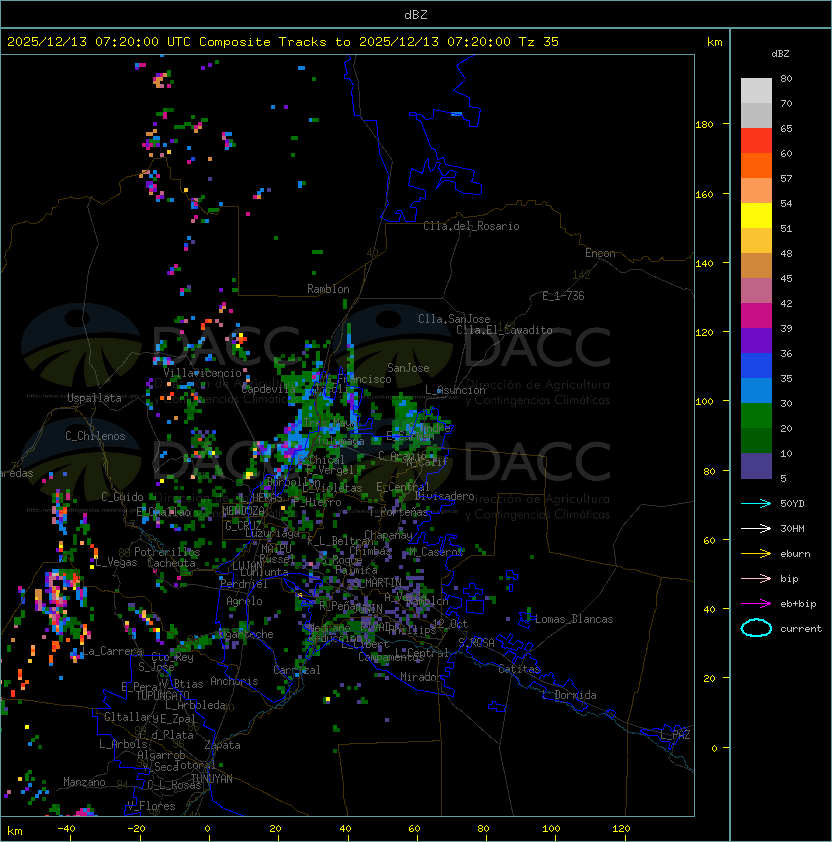
Task: Click the Clla.del_Rosario label
Action: [471, 226]
